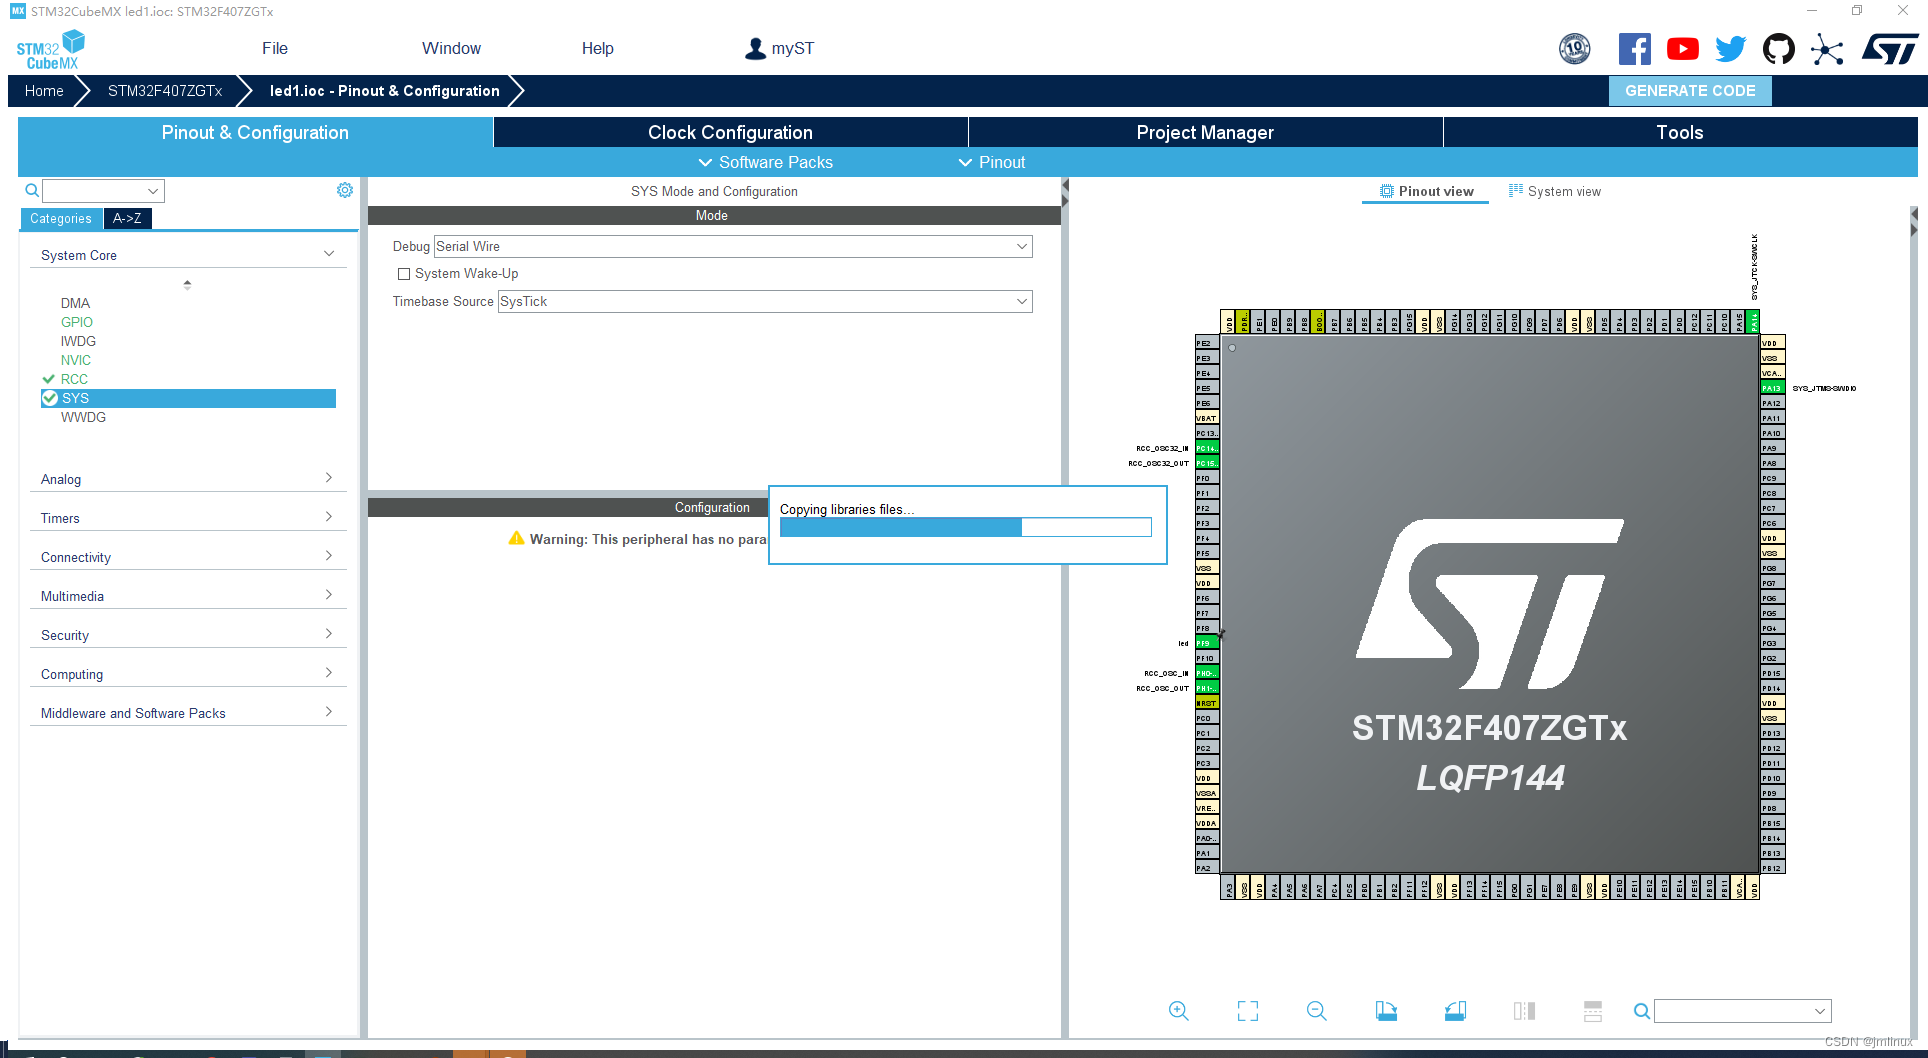This screenshot has height=1058, width=1928.
Task: Click the ST logo in the top-right corner
Action: coord(1890,47)
